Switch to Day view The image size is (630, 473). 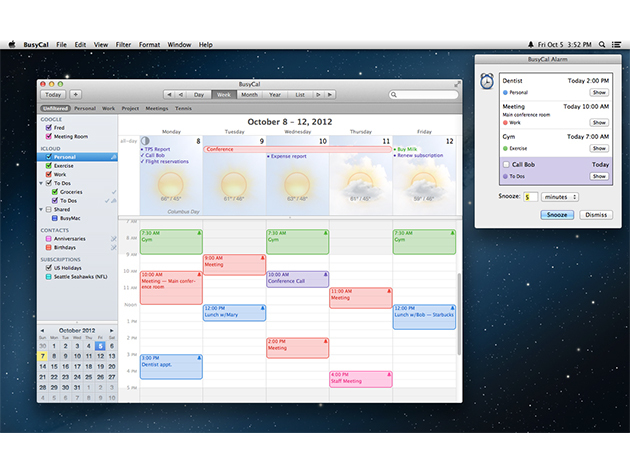[199, 94]
